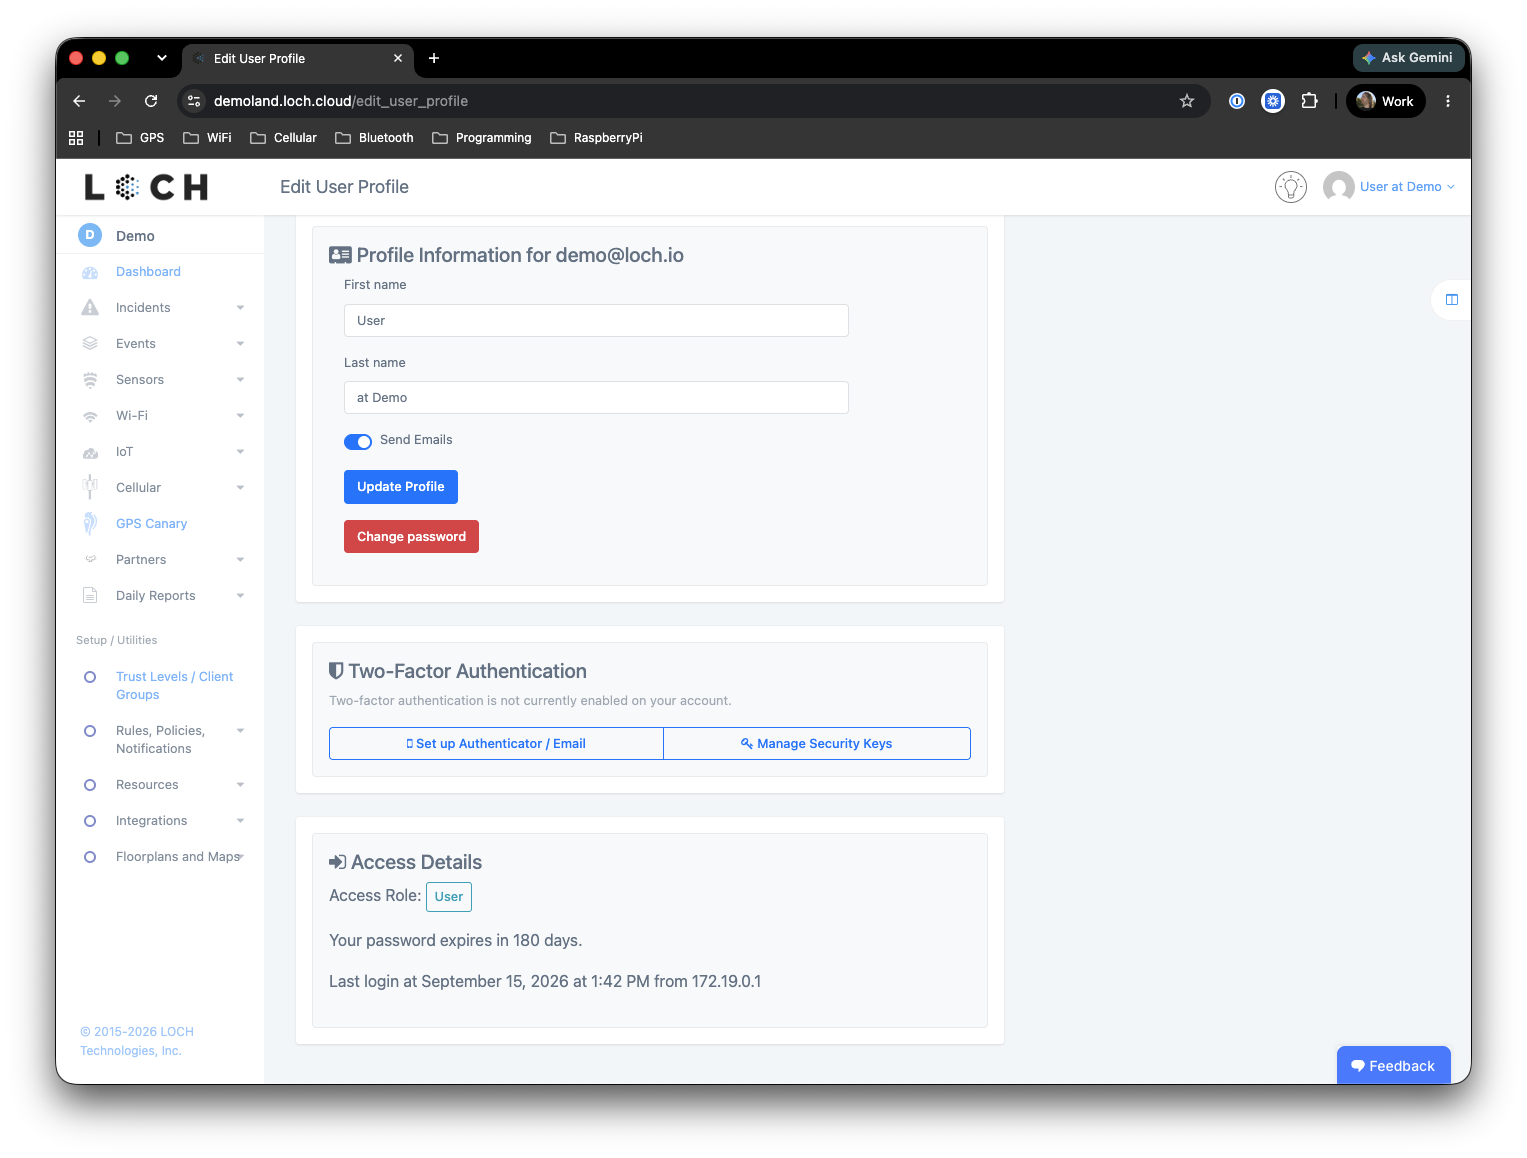1527x1158 pixels.
Task: Open the User at Demo dropdown
Action: pos(1407,187)
